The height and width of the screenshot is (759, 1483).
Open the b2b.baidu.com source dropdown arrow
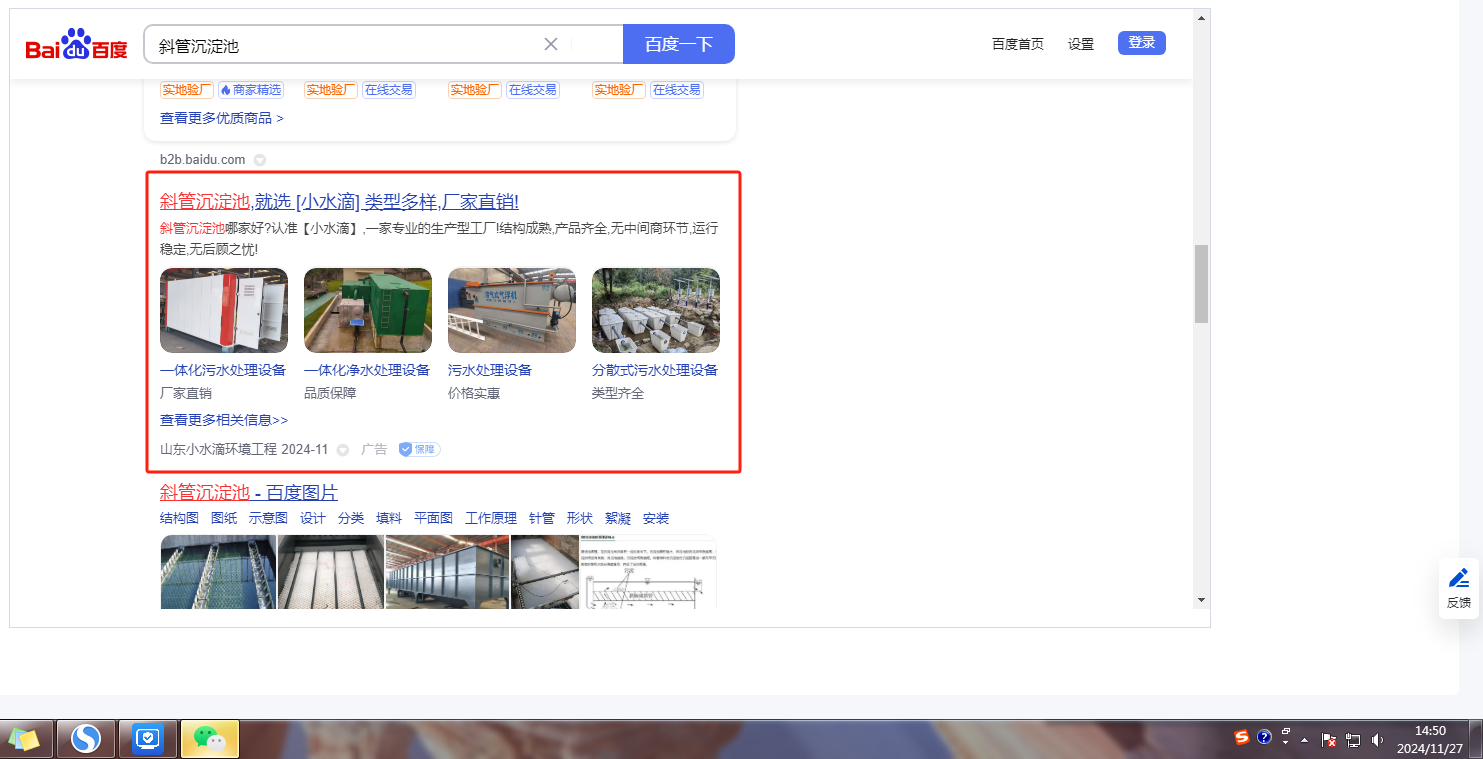[259, 160]
